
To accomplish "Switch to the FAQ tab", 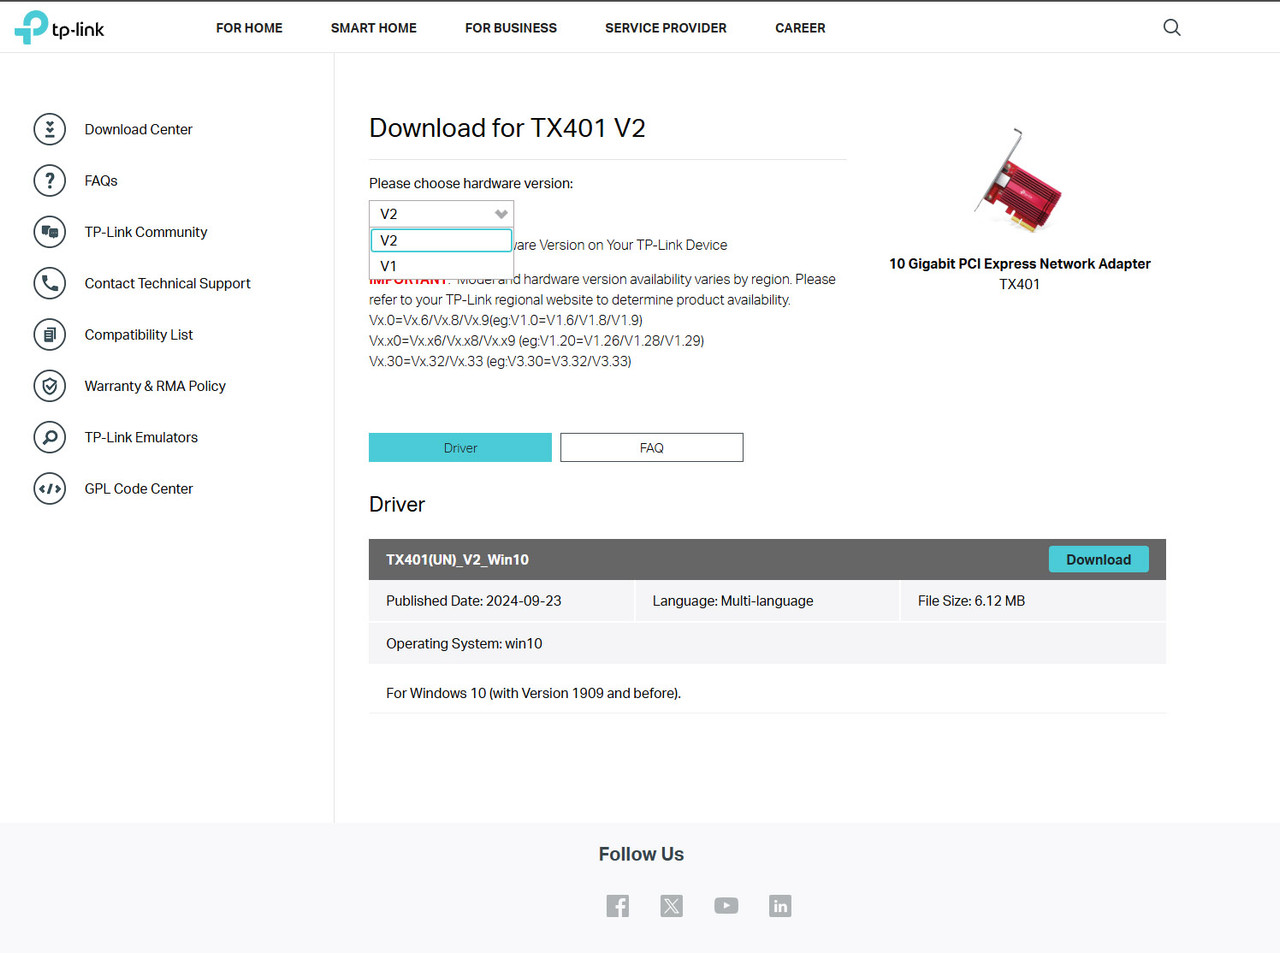I will pos(652,447).
